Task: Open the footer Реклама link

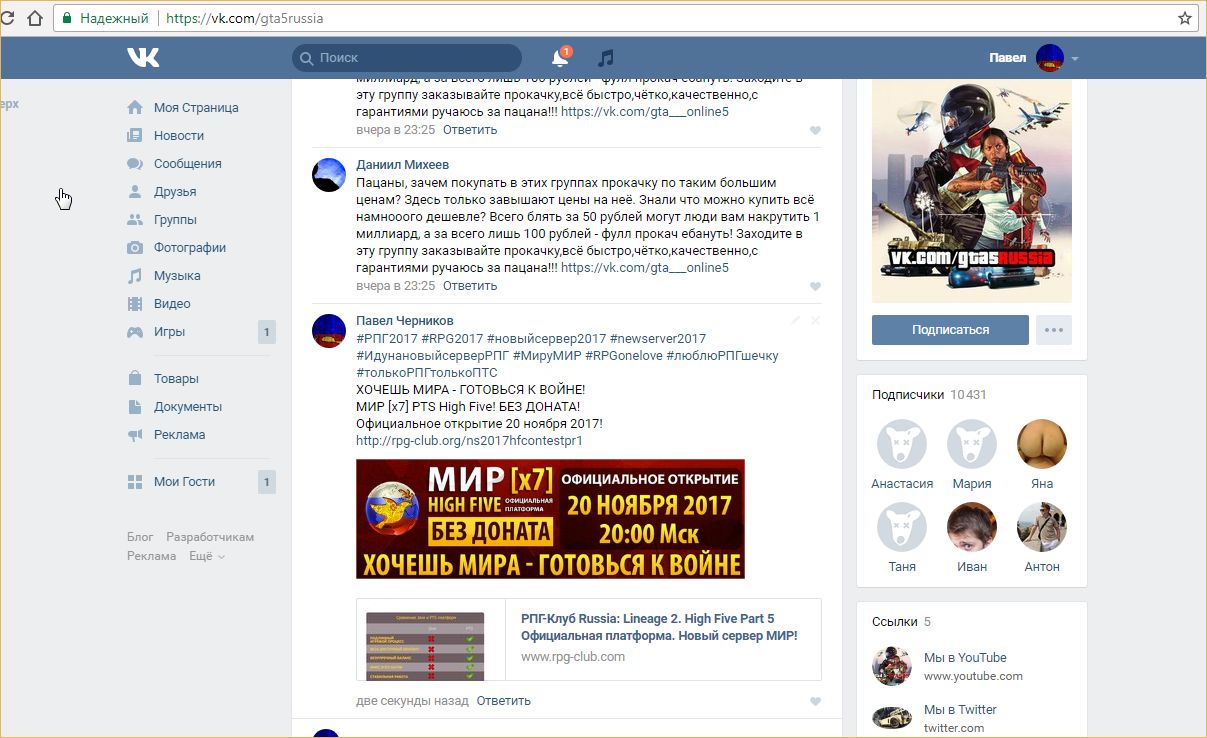Action: point(152,556)
